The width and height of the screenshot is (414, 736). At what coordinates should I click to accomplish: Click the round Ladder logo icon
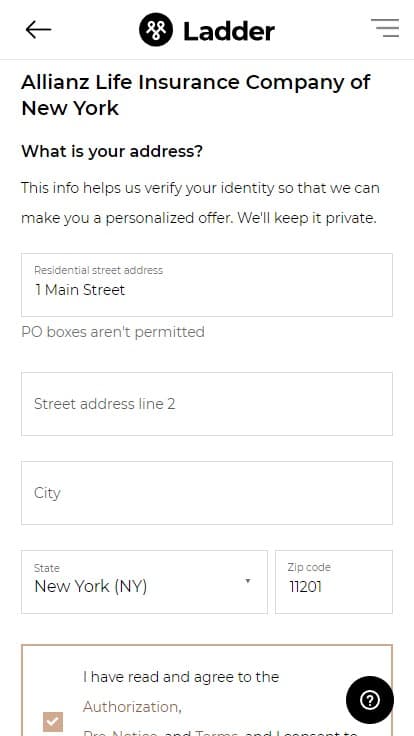coord(156,30)
